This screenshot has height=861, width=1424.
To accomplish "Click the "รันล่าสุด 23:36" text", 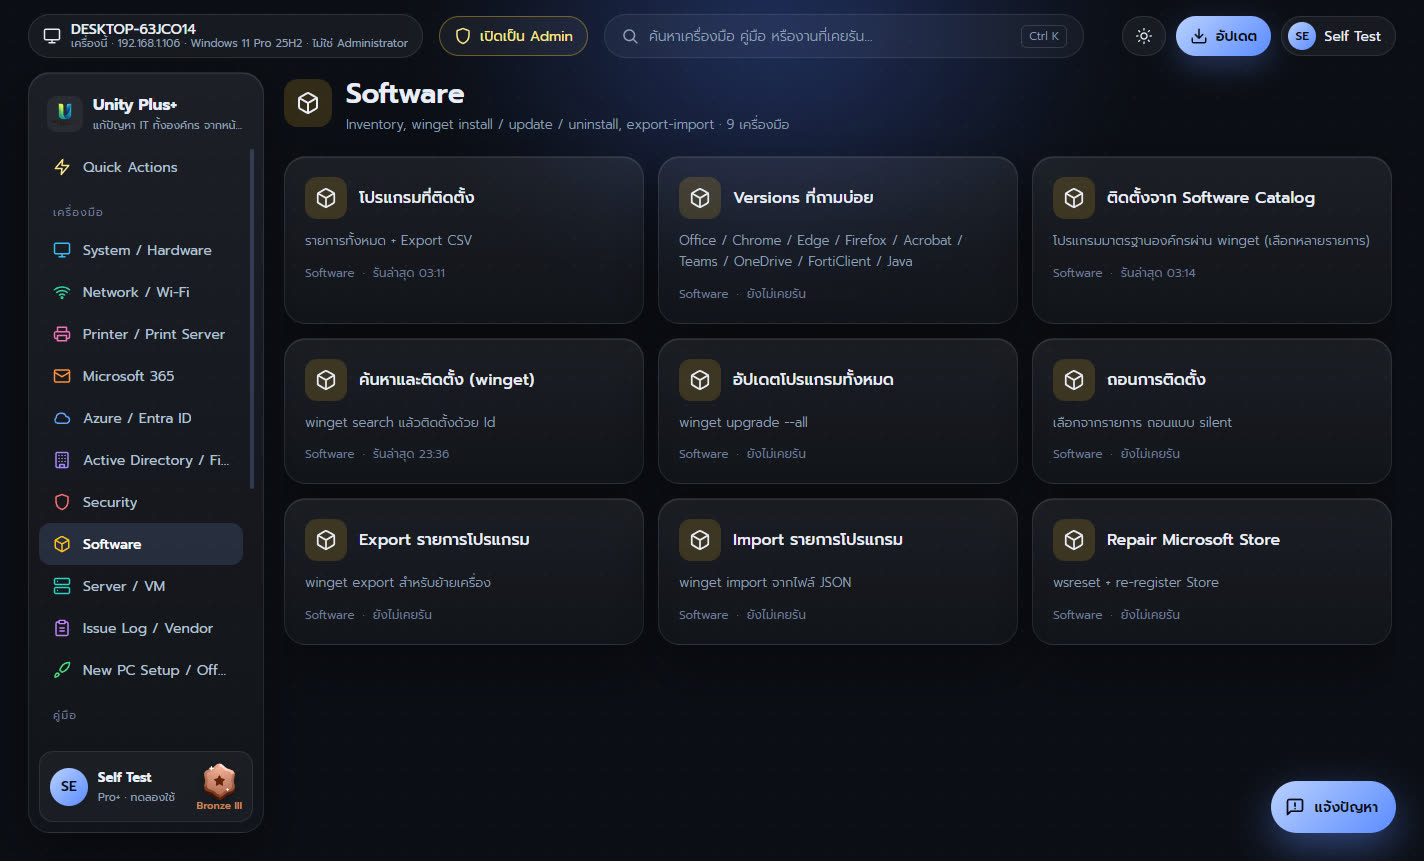I will [x=411, y=454].
